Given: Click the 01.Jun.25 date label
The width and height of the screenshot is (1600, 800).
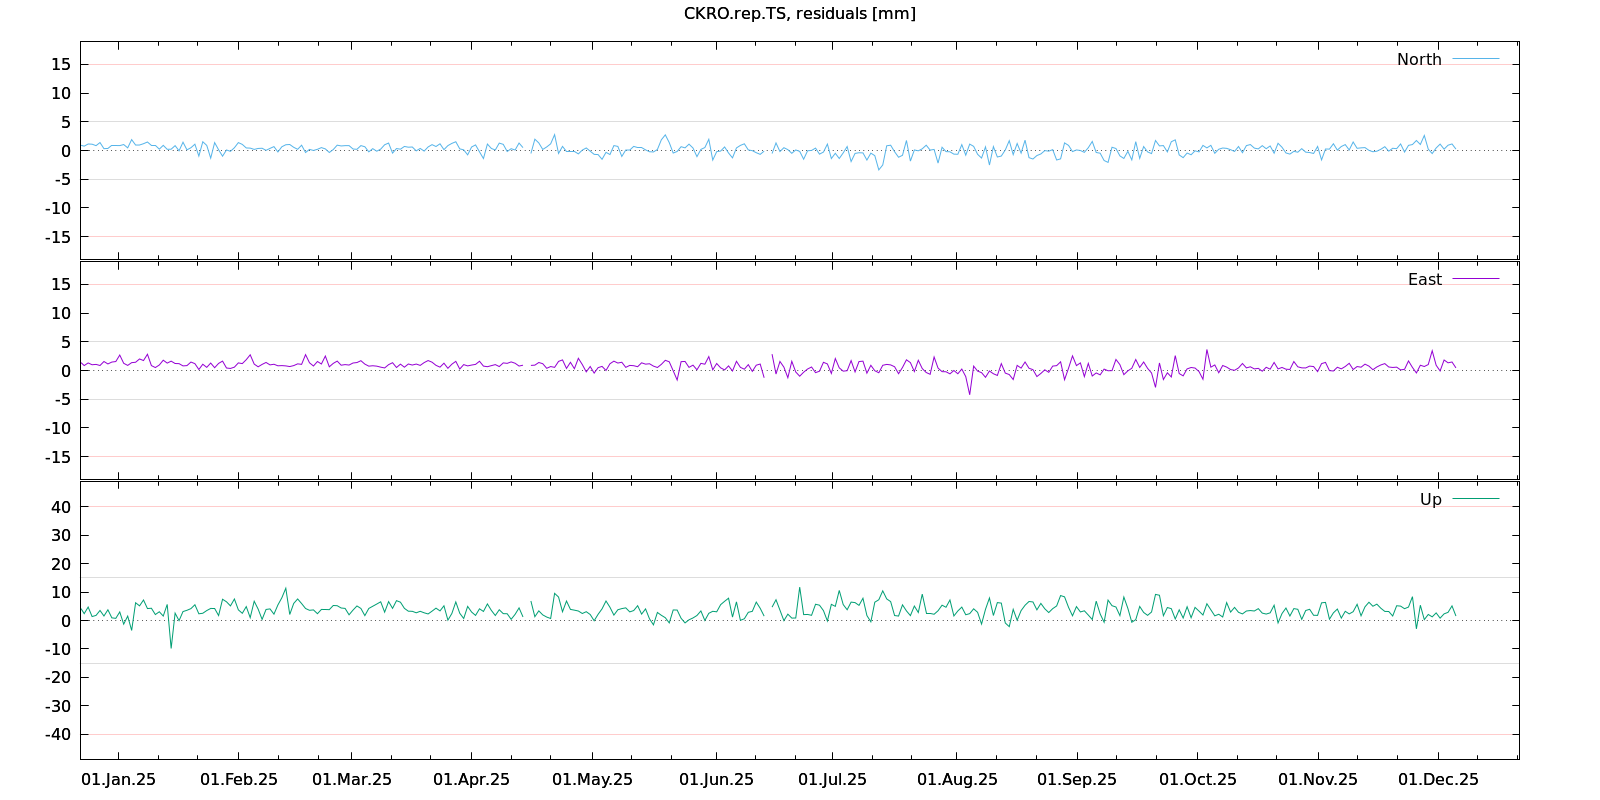Looking at the screenshot, I should click(716, 779).
